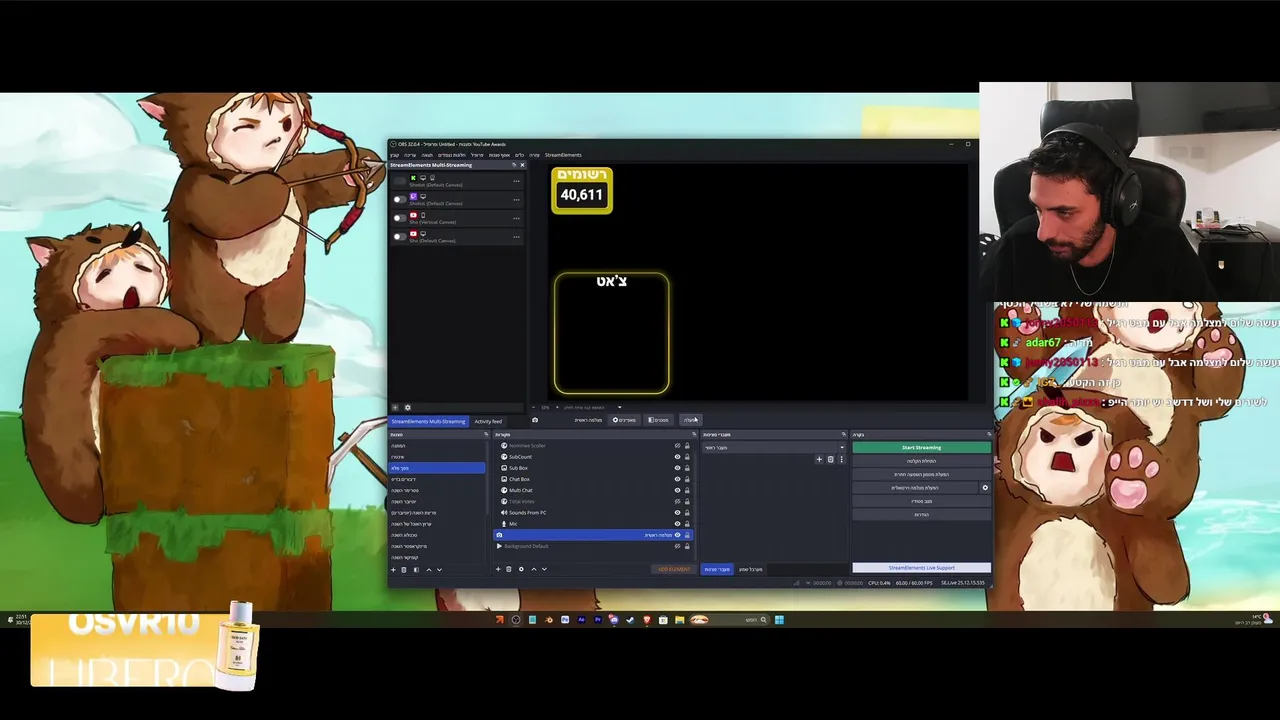Select the Chat Box source row

[x=592, y=479]
